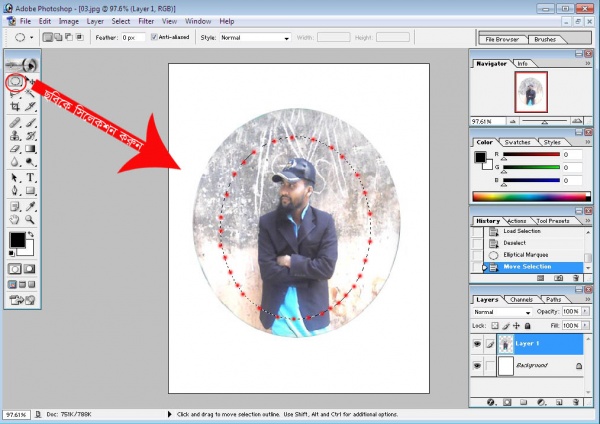Switch to the Channels tab
Image resolution: width=600 pixels, height=424 pixels.
pyautogui.click(x=521, y=300)
